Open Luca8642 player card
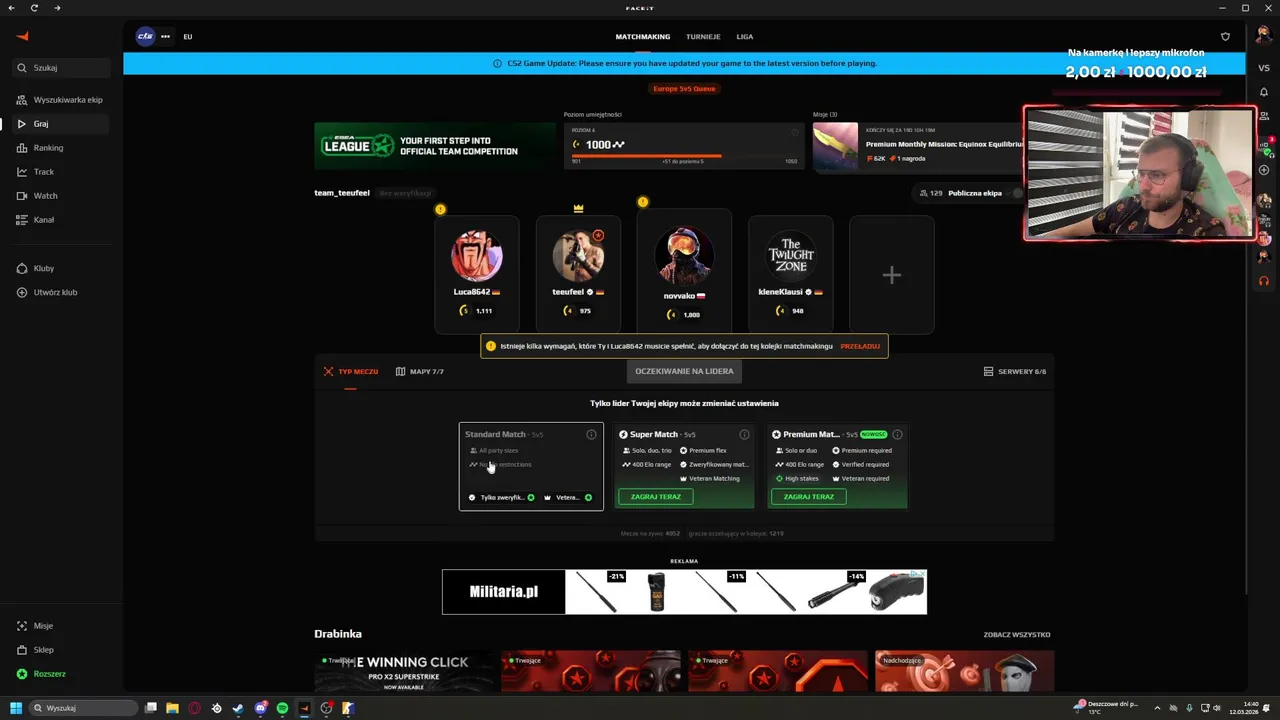Viewport: 1280px width, 720px height. [x=477, y=274]
